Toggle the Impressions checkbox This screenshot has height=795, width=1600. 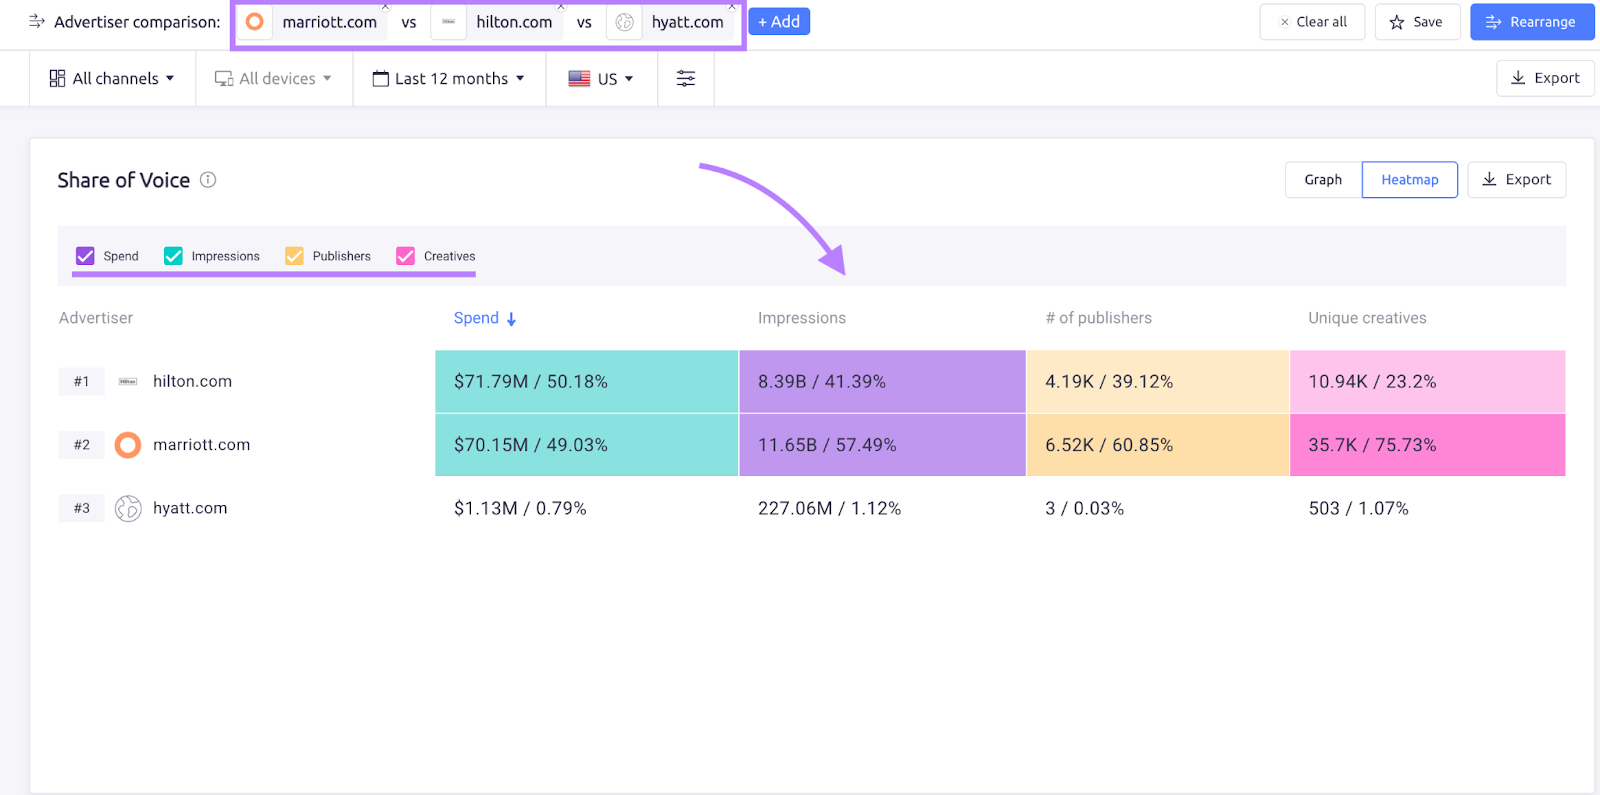[173, 256]
